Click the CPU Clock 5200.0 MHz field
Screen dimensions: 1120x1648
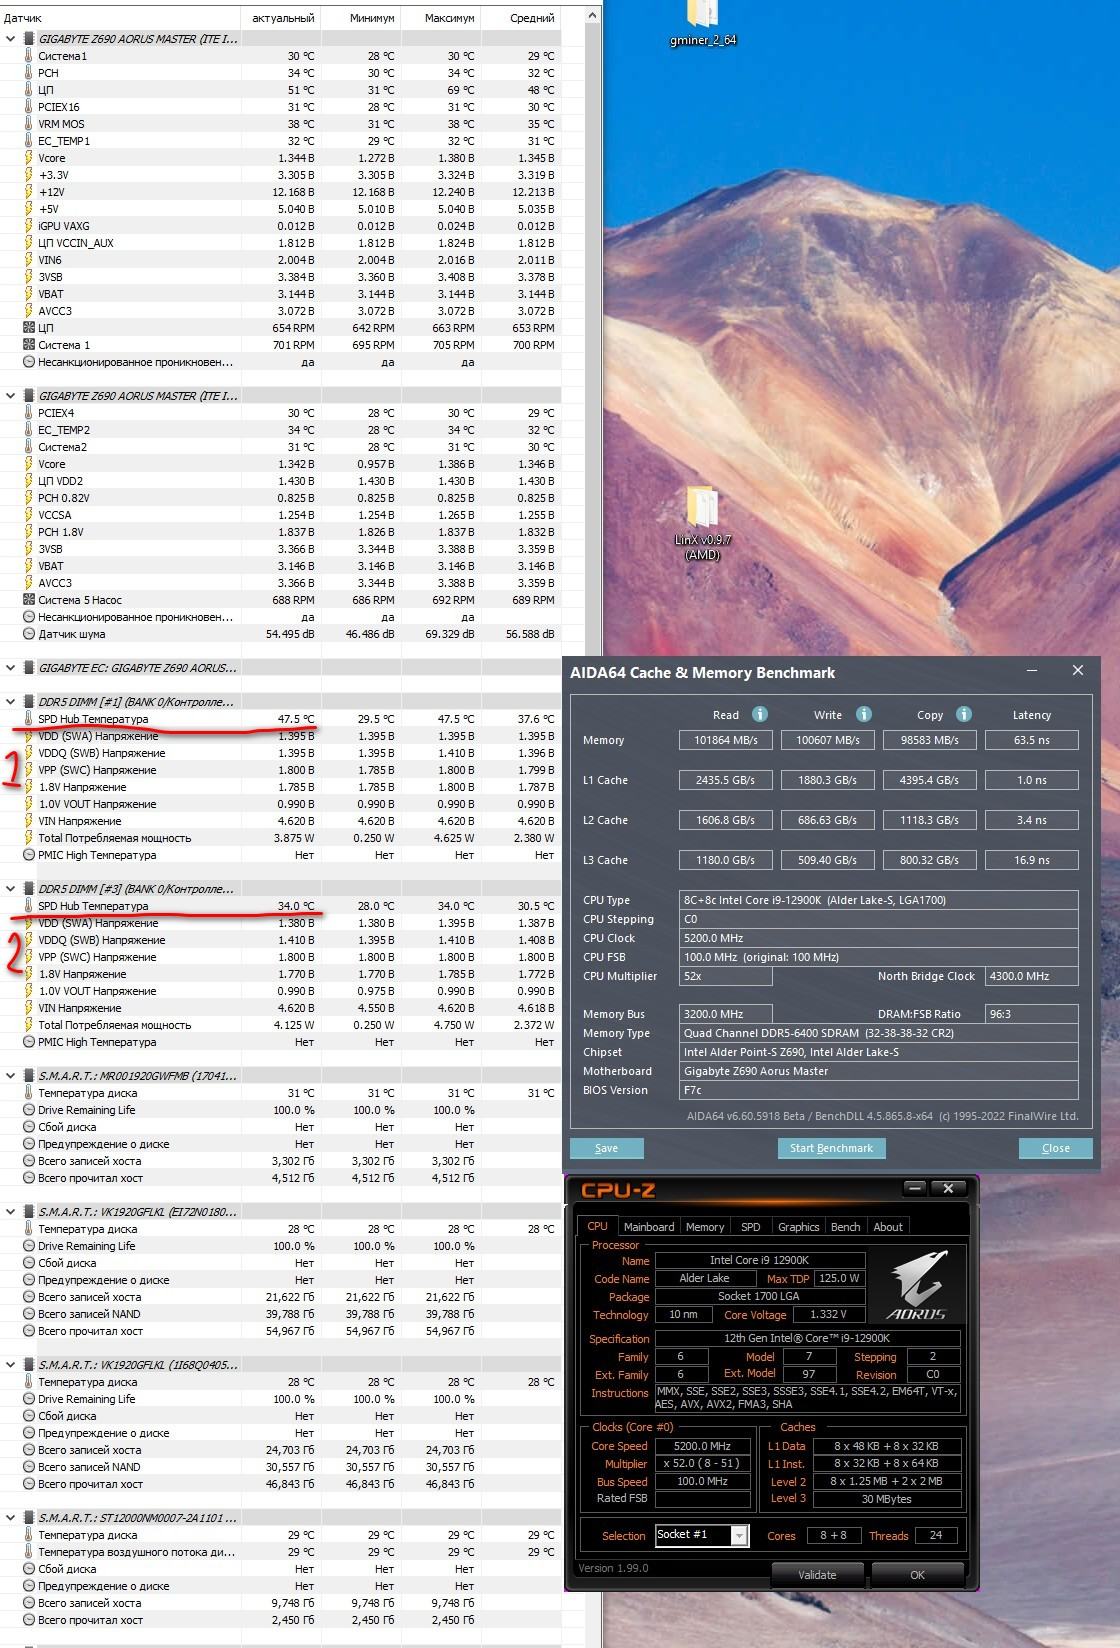point(878,938)
